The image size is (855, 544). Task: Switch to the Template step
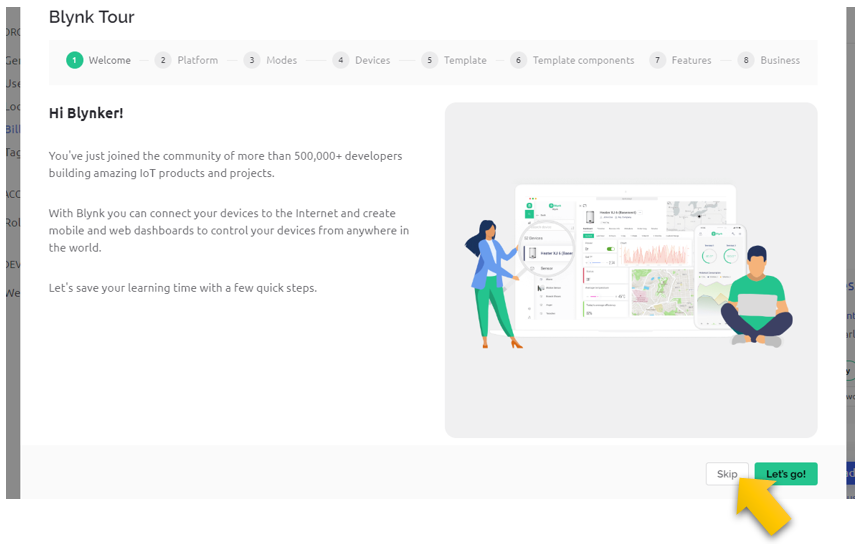[x=454, y=60]
